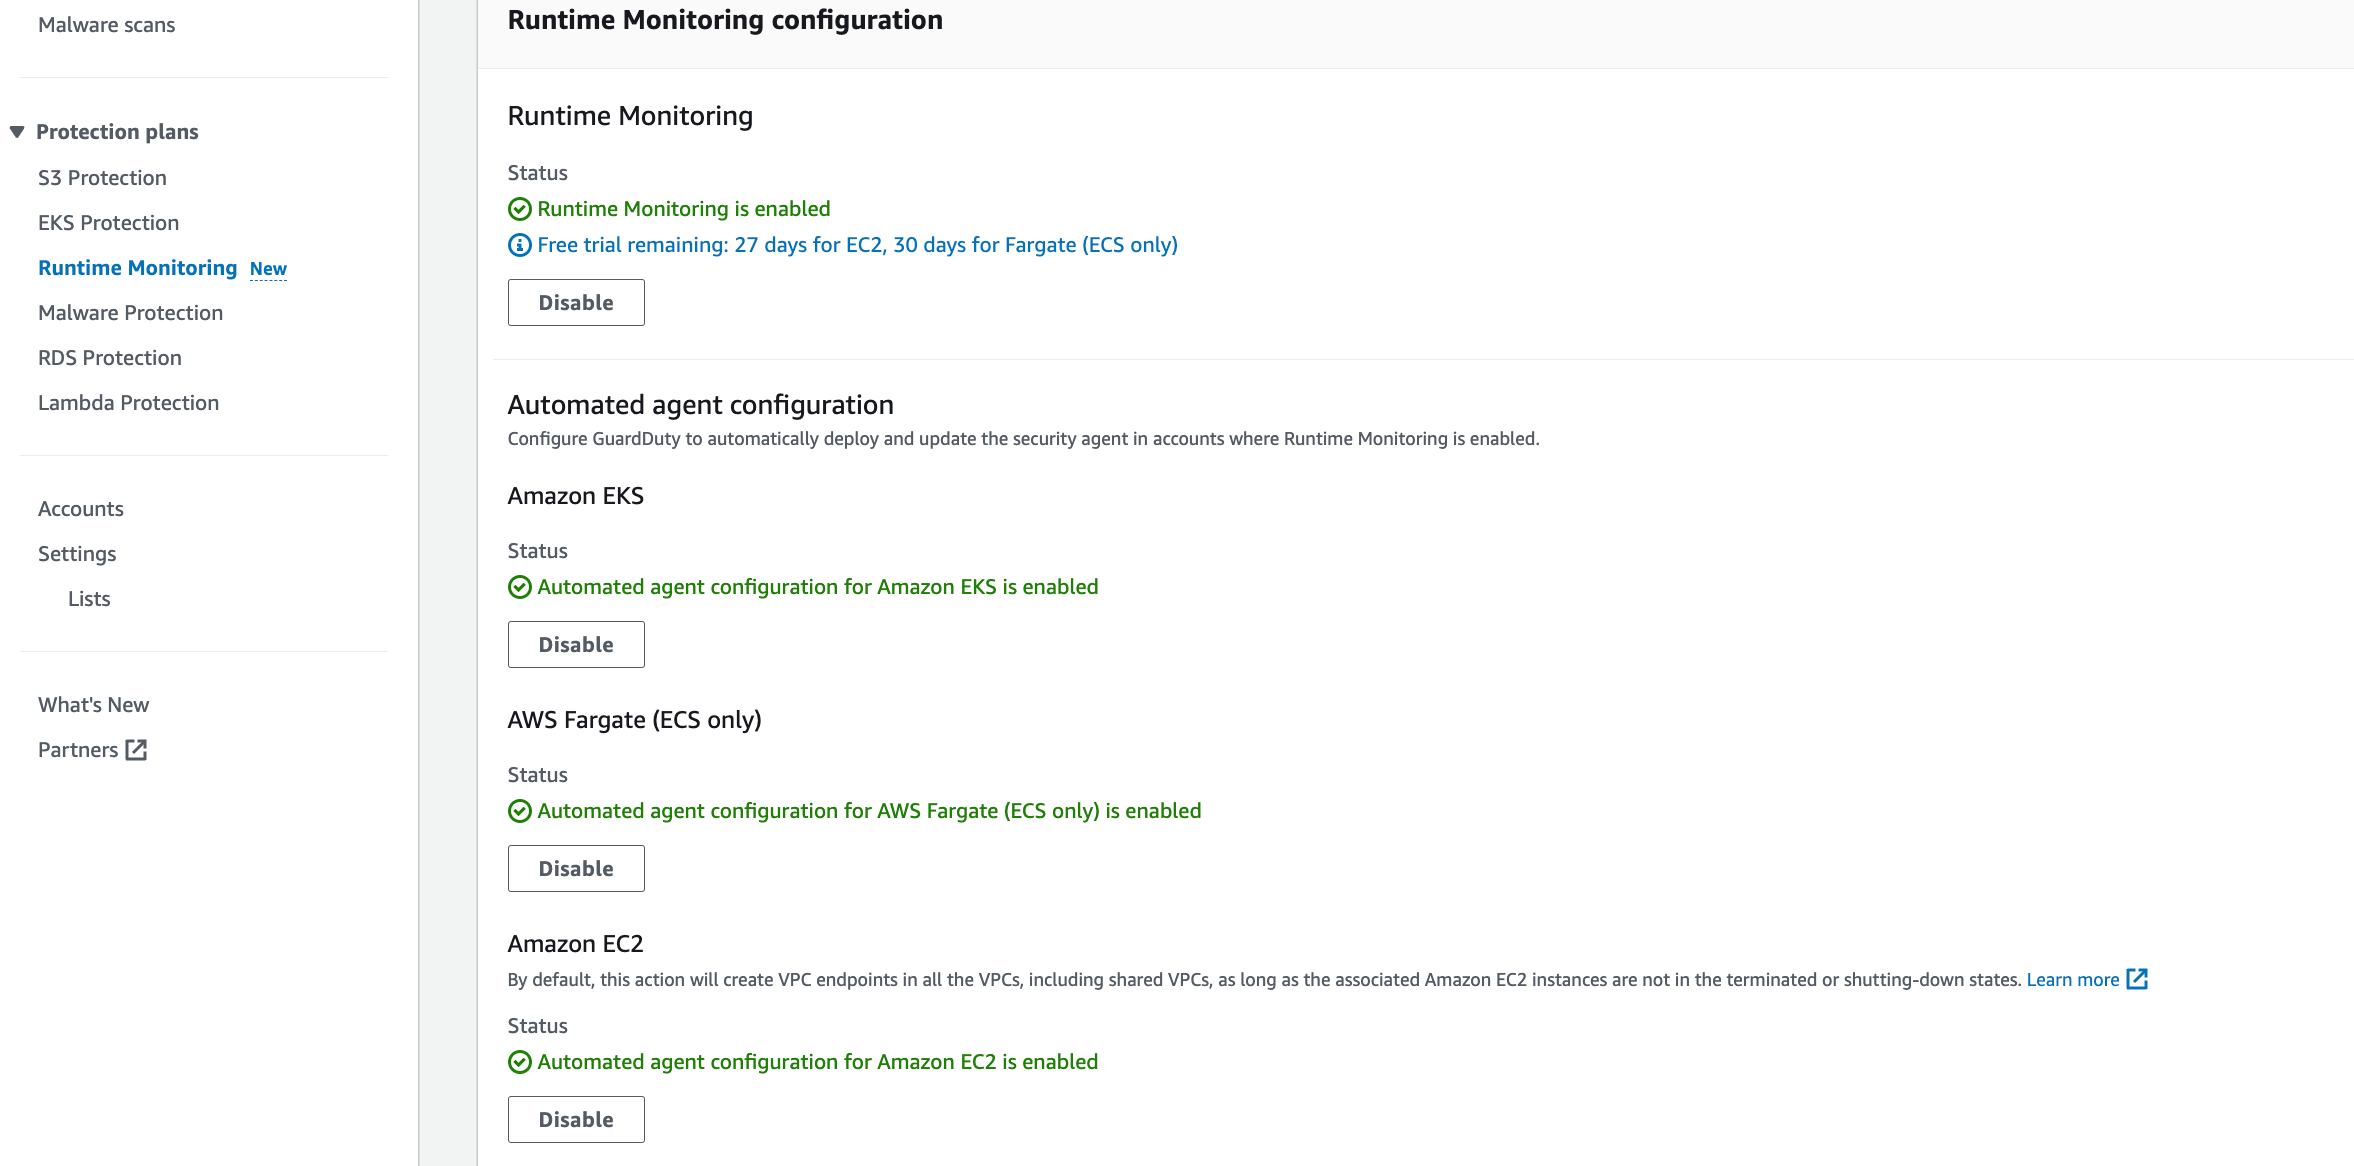Screen dimensions: 2354x1166
Task: Click external-link icon next to Learn more
Action: [x=2137, y=979]
